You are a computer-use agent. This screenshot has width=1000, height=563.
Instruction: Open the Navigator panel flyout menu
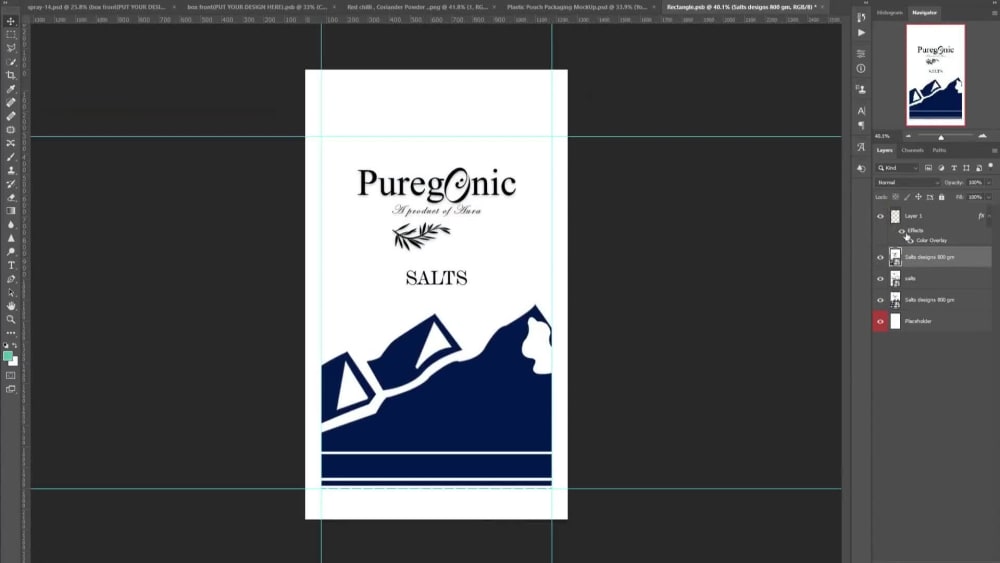click(994, 13)
